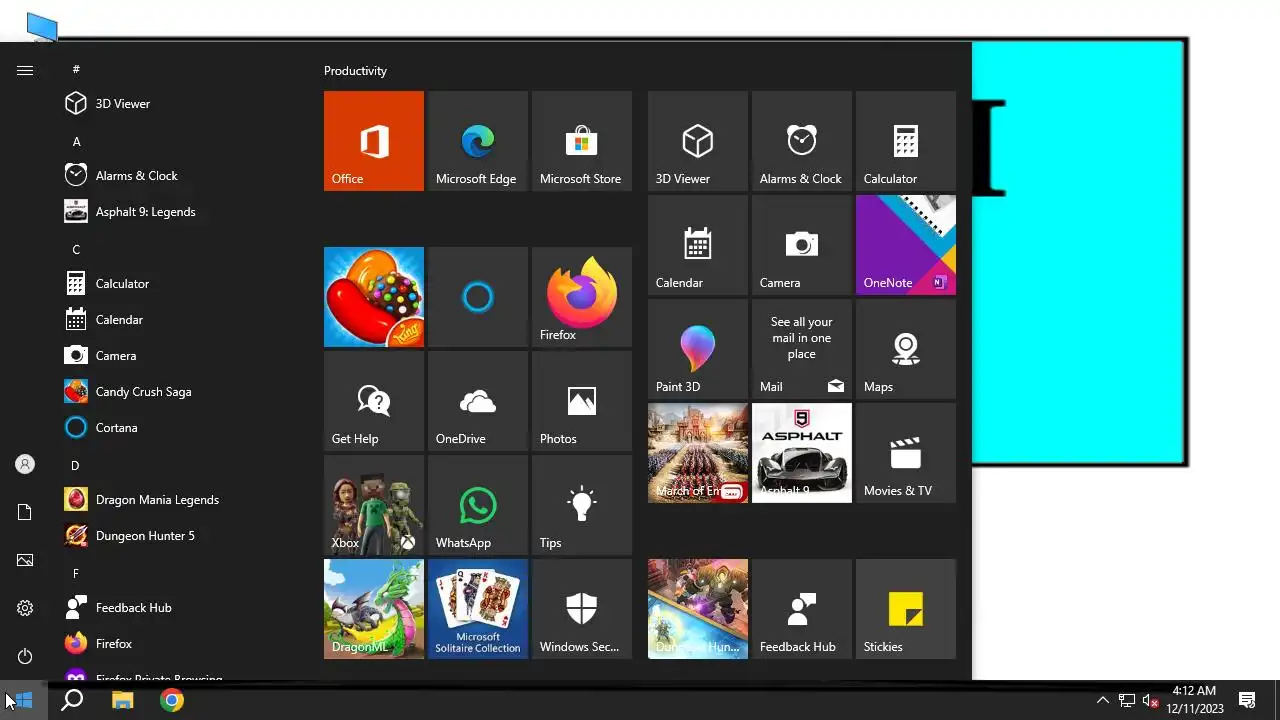The height and width of the screenshot is (720, 1280).
Task: Open the OneDrive tile
Action: (478, 401)
